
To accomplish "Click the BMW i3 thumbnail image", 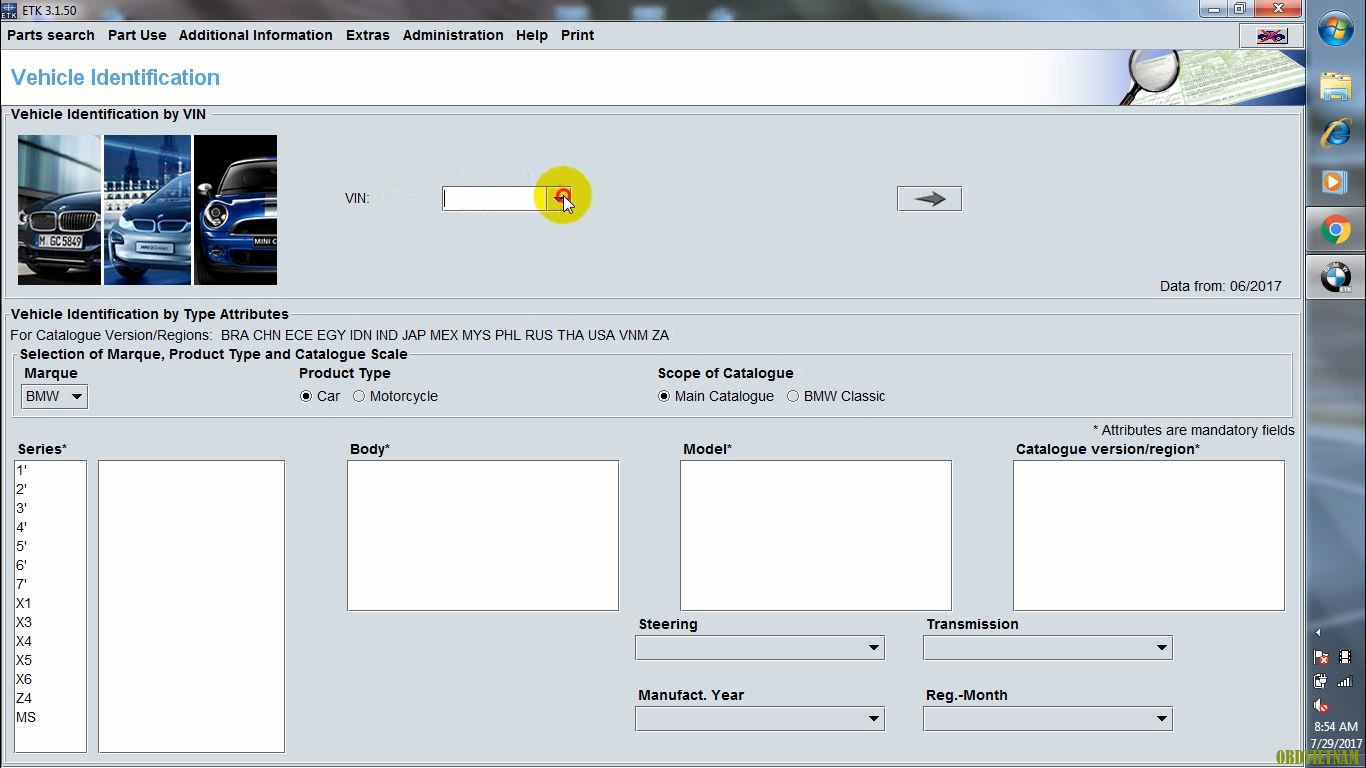I will (147, 210).
